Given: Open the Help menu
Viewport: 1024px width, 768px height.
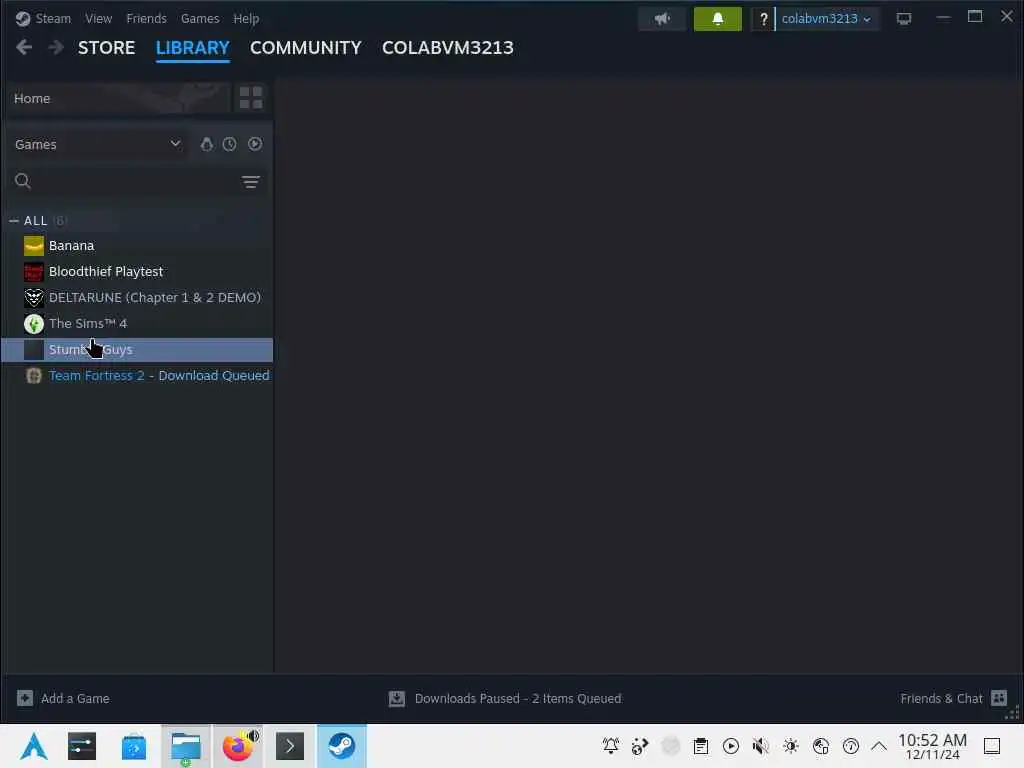Looking at the screenshot, I should [246, 18].
